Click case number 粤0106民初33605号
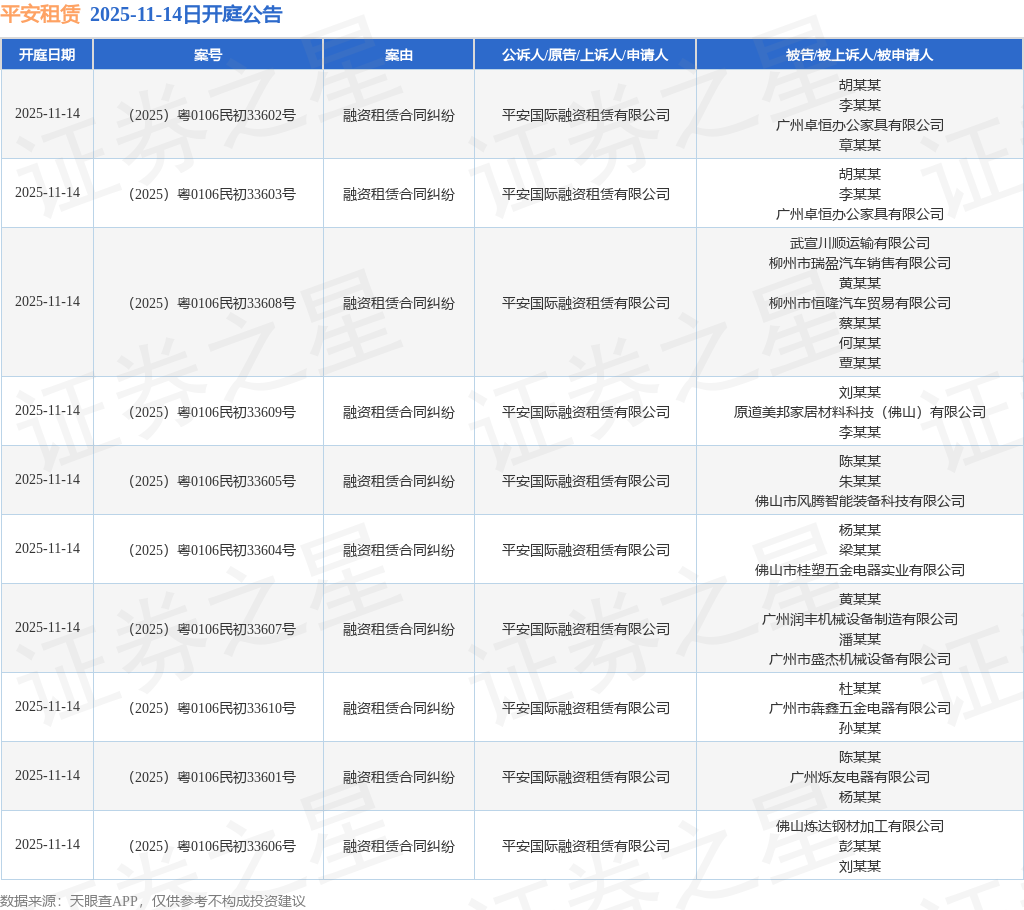Image resolution: width=1024 pixels, height=910 pixels. (x=212, y=481)
